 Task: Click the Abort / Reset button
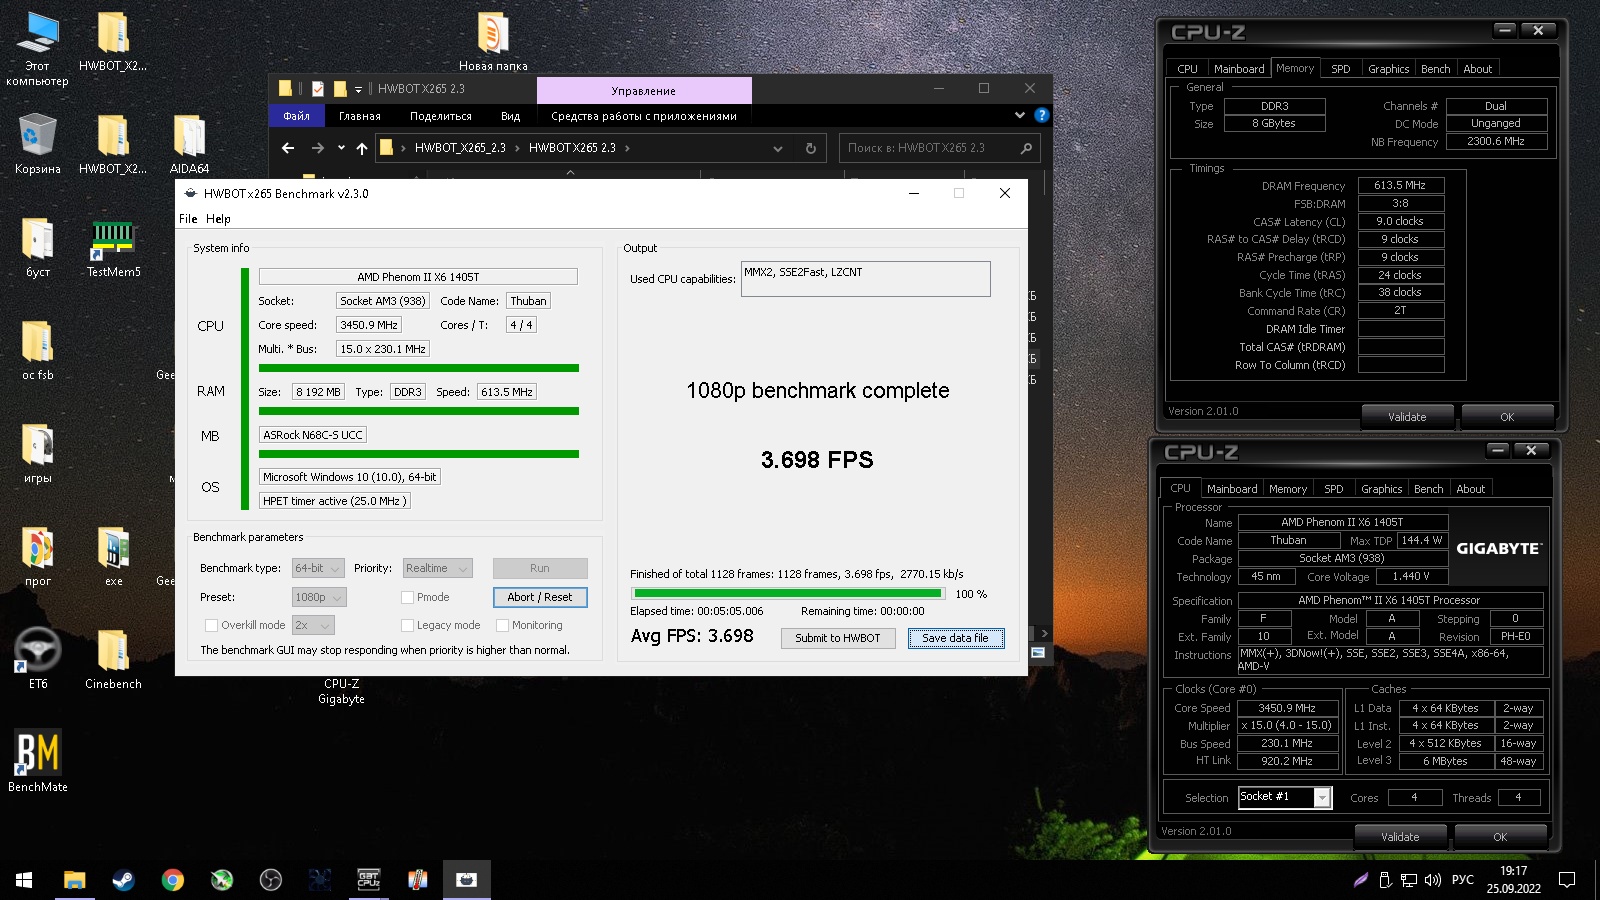tap(540, 597)
